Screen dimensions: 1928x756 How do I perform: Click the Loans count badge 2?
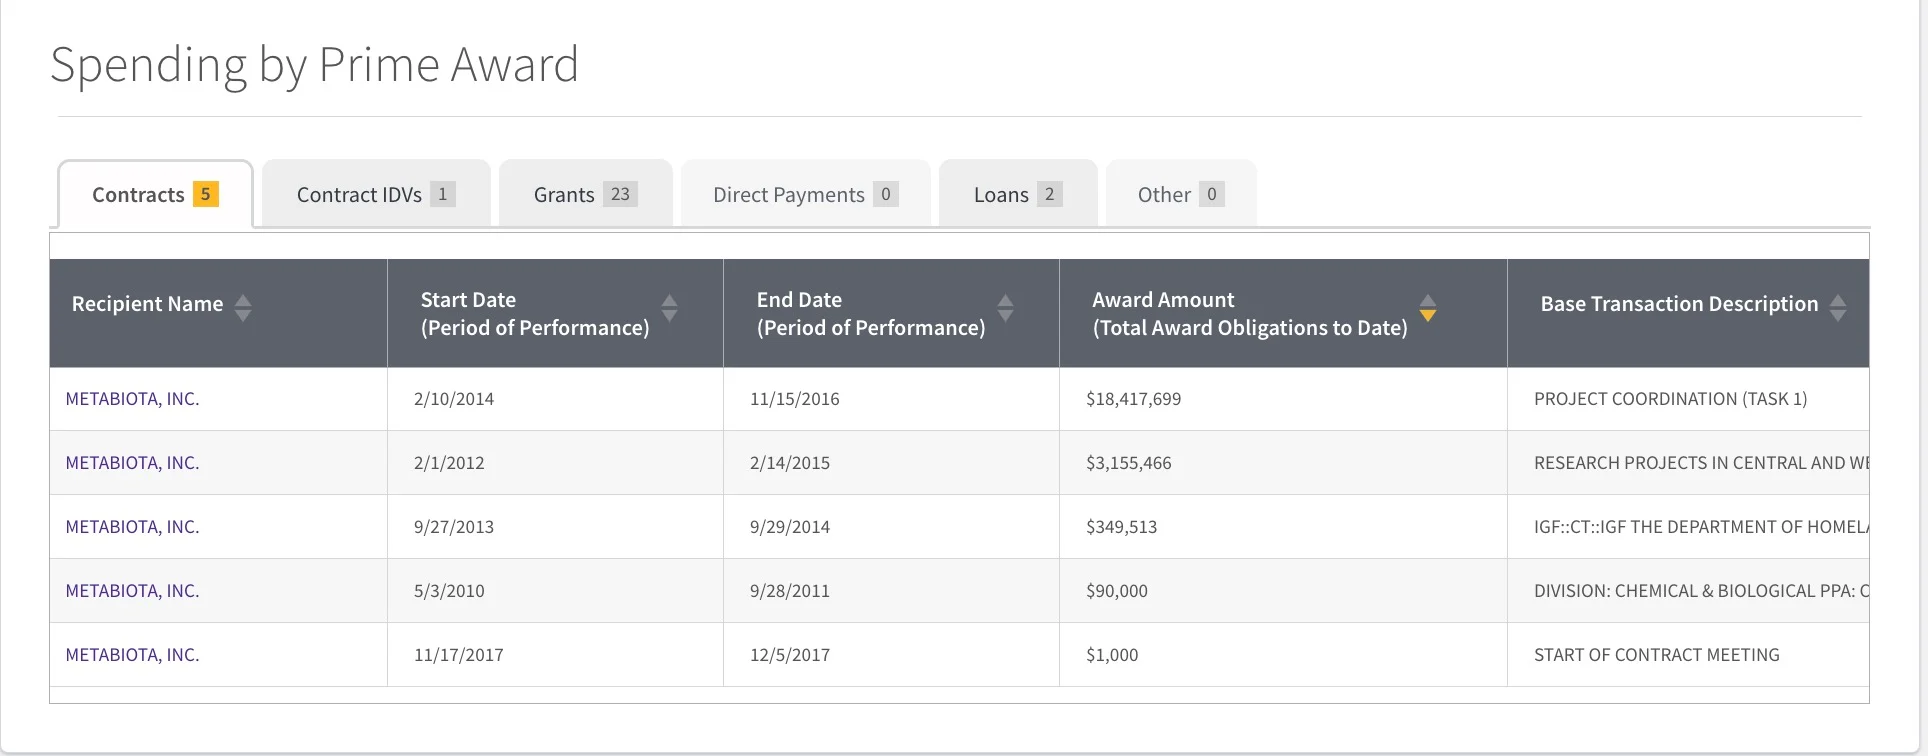click(1049, 194)
